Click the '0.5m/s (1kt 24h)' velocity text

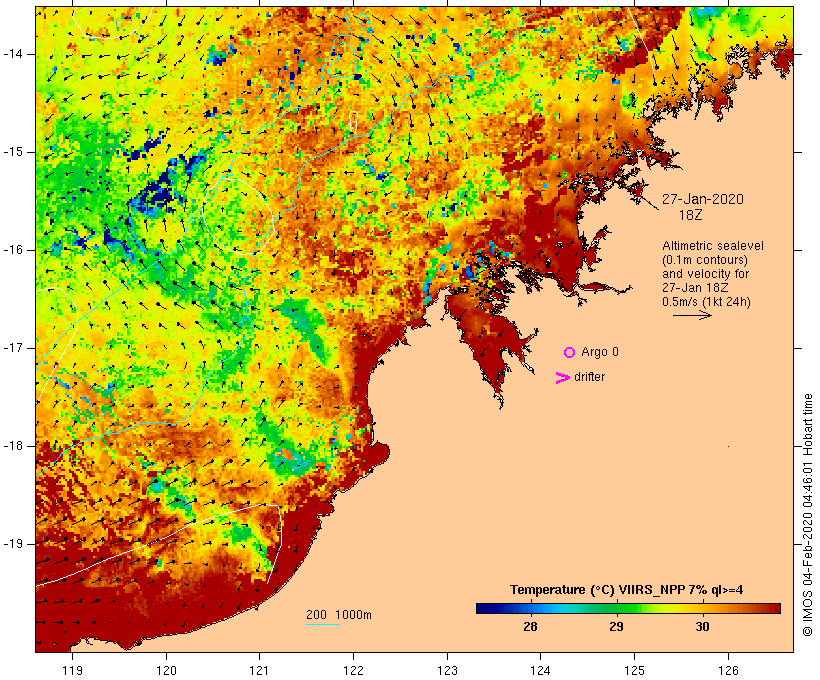click(x=706, y=302)
